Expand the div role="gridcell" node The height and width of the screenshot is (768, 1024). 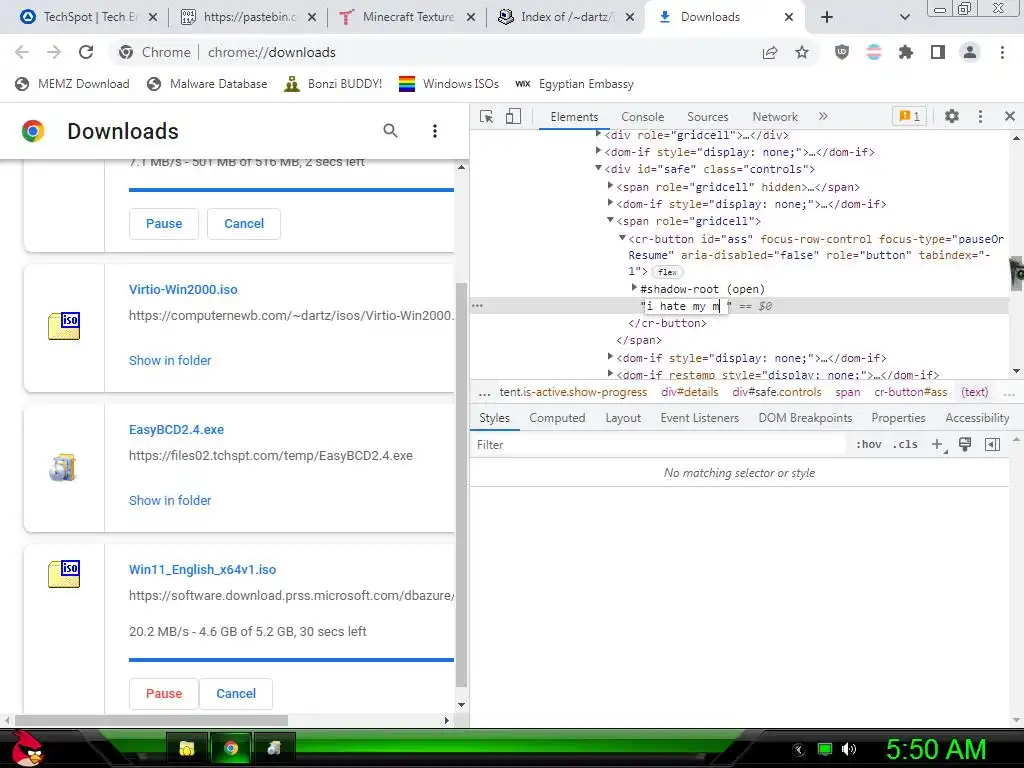click(598, 135)
